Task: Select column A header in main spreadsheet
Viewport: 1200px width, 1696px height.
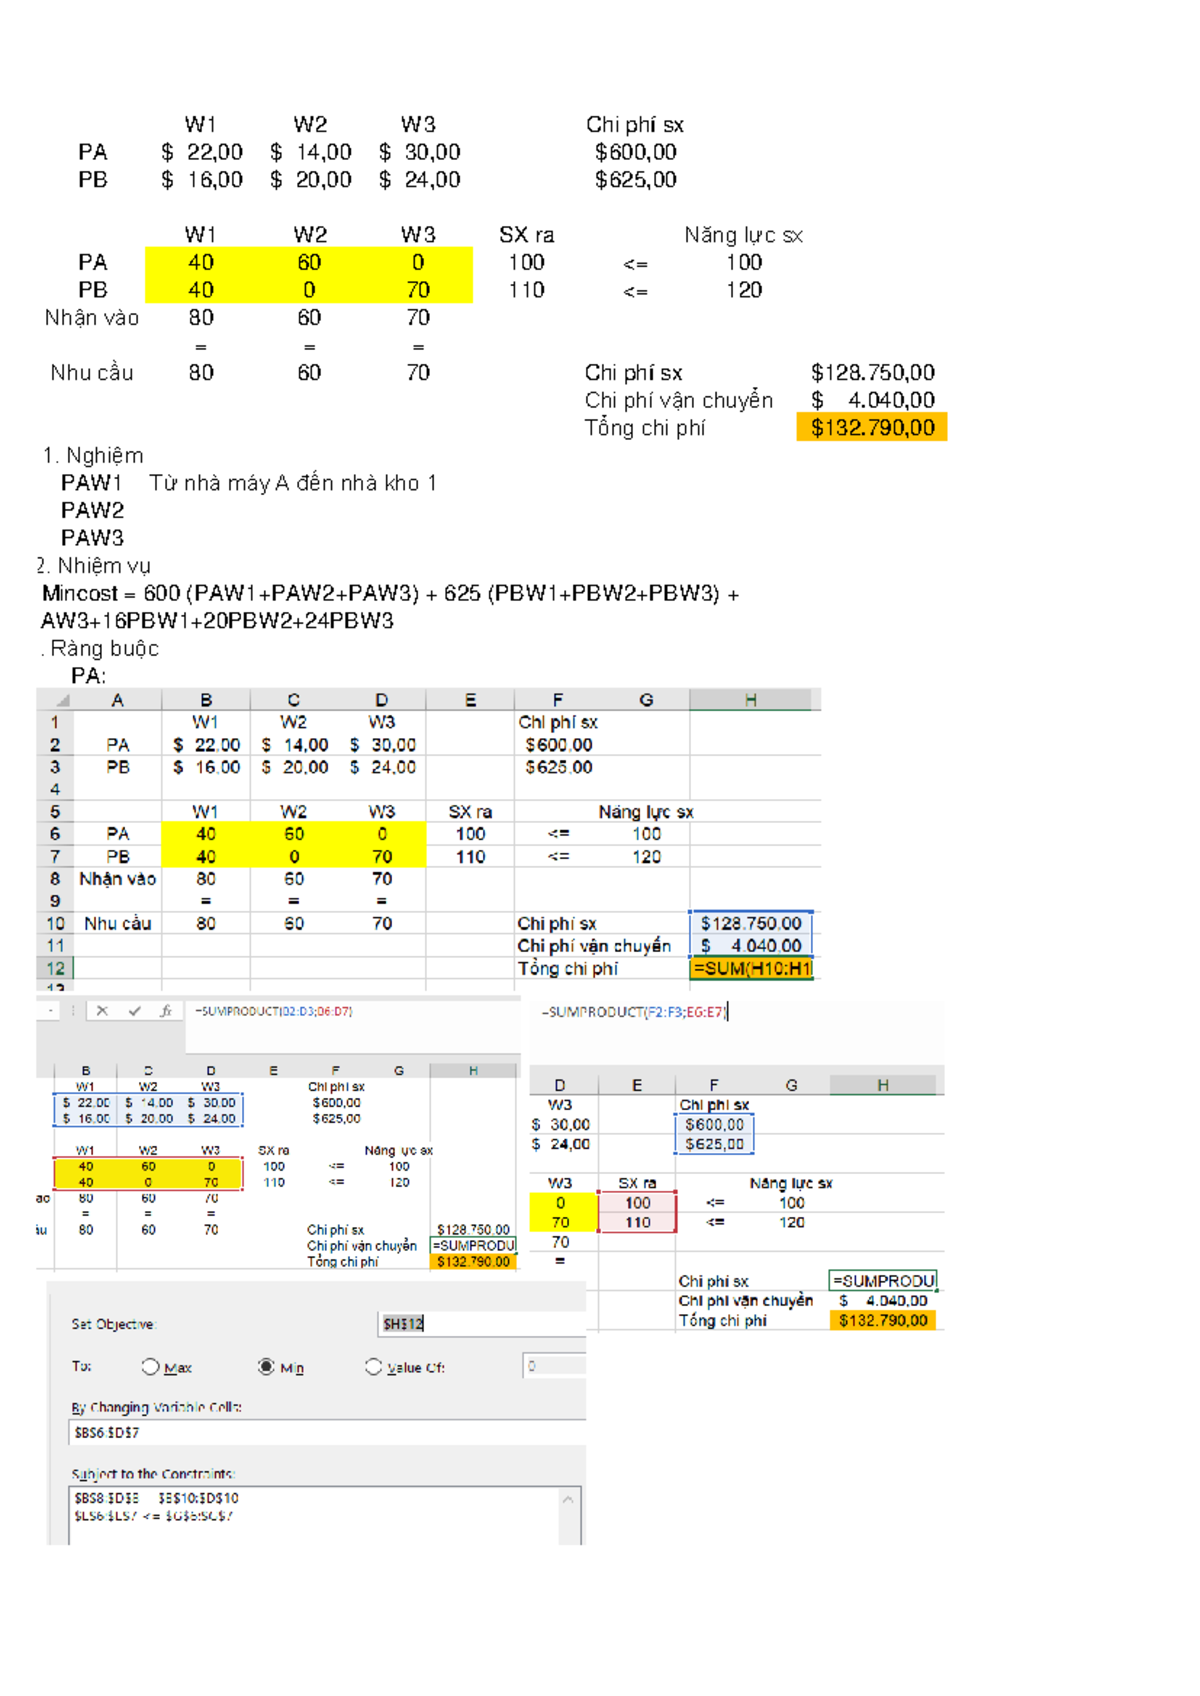Action: click(117, 700)
